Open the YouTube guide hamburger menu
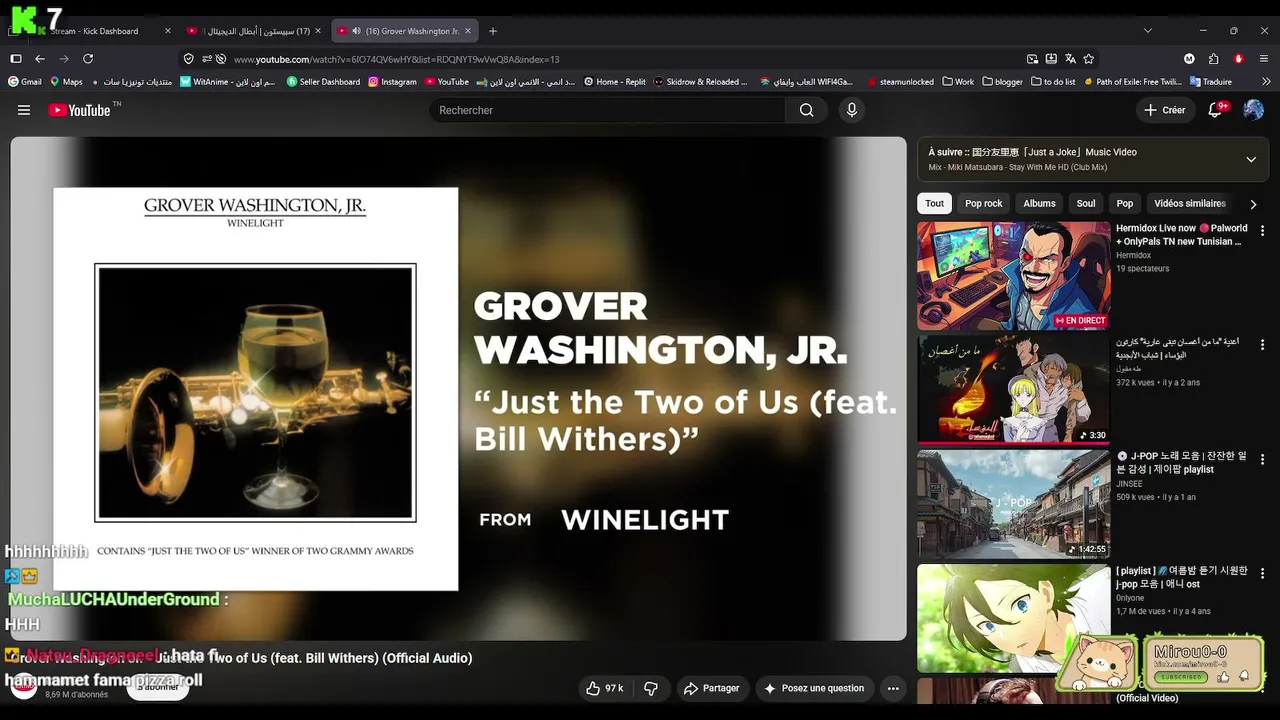This screenshot has height=720, width=1280. (x=24, y=110)
